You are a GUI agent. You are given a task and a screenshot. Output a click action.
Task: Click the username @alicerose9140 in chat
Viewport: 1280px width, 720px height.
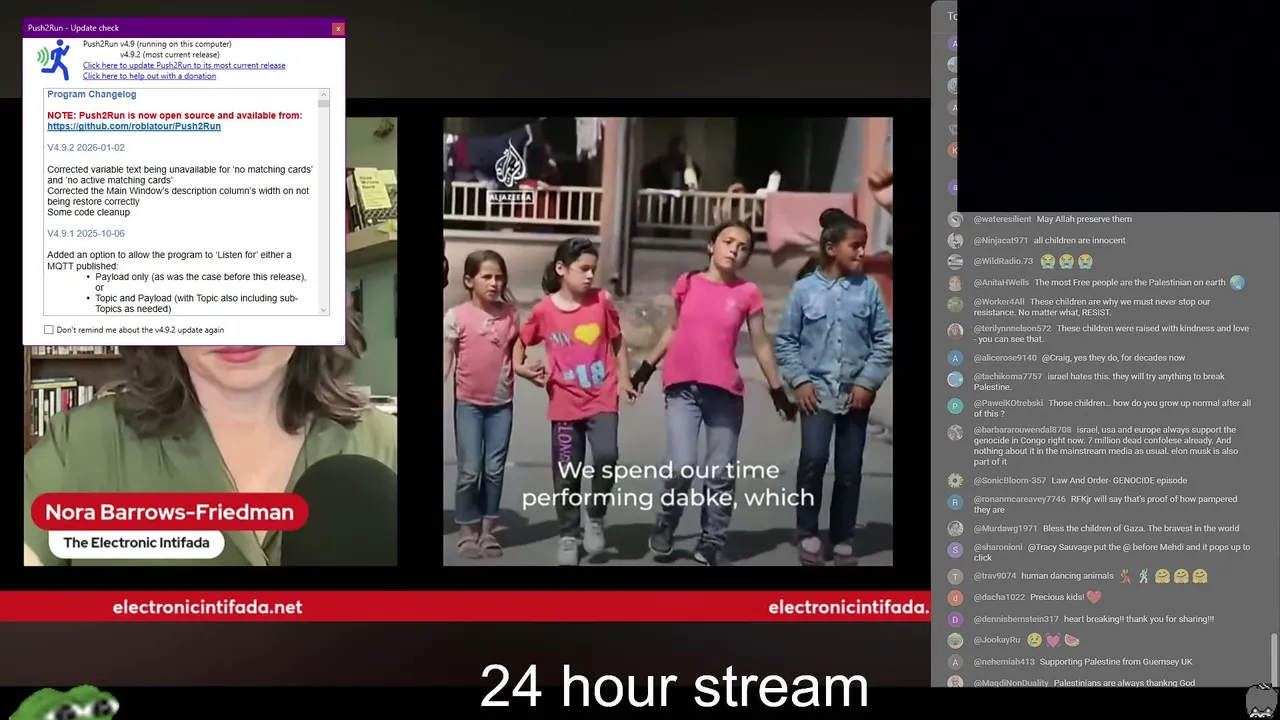tap(1005, 358)
